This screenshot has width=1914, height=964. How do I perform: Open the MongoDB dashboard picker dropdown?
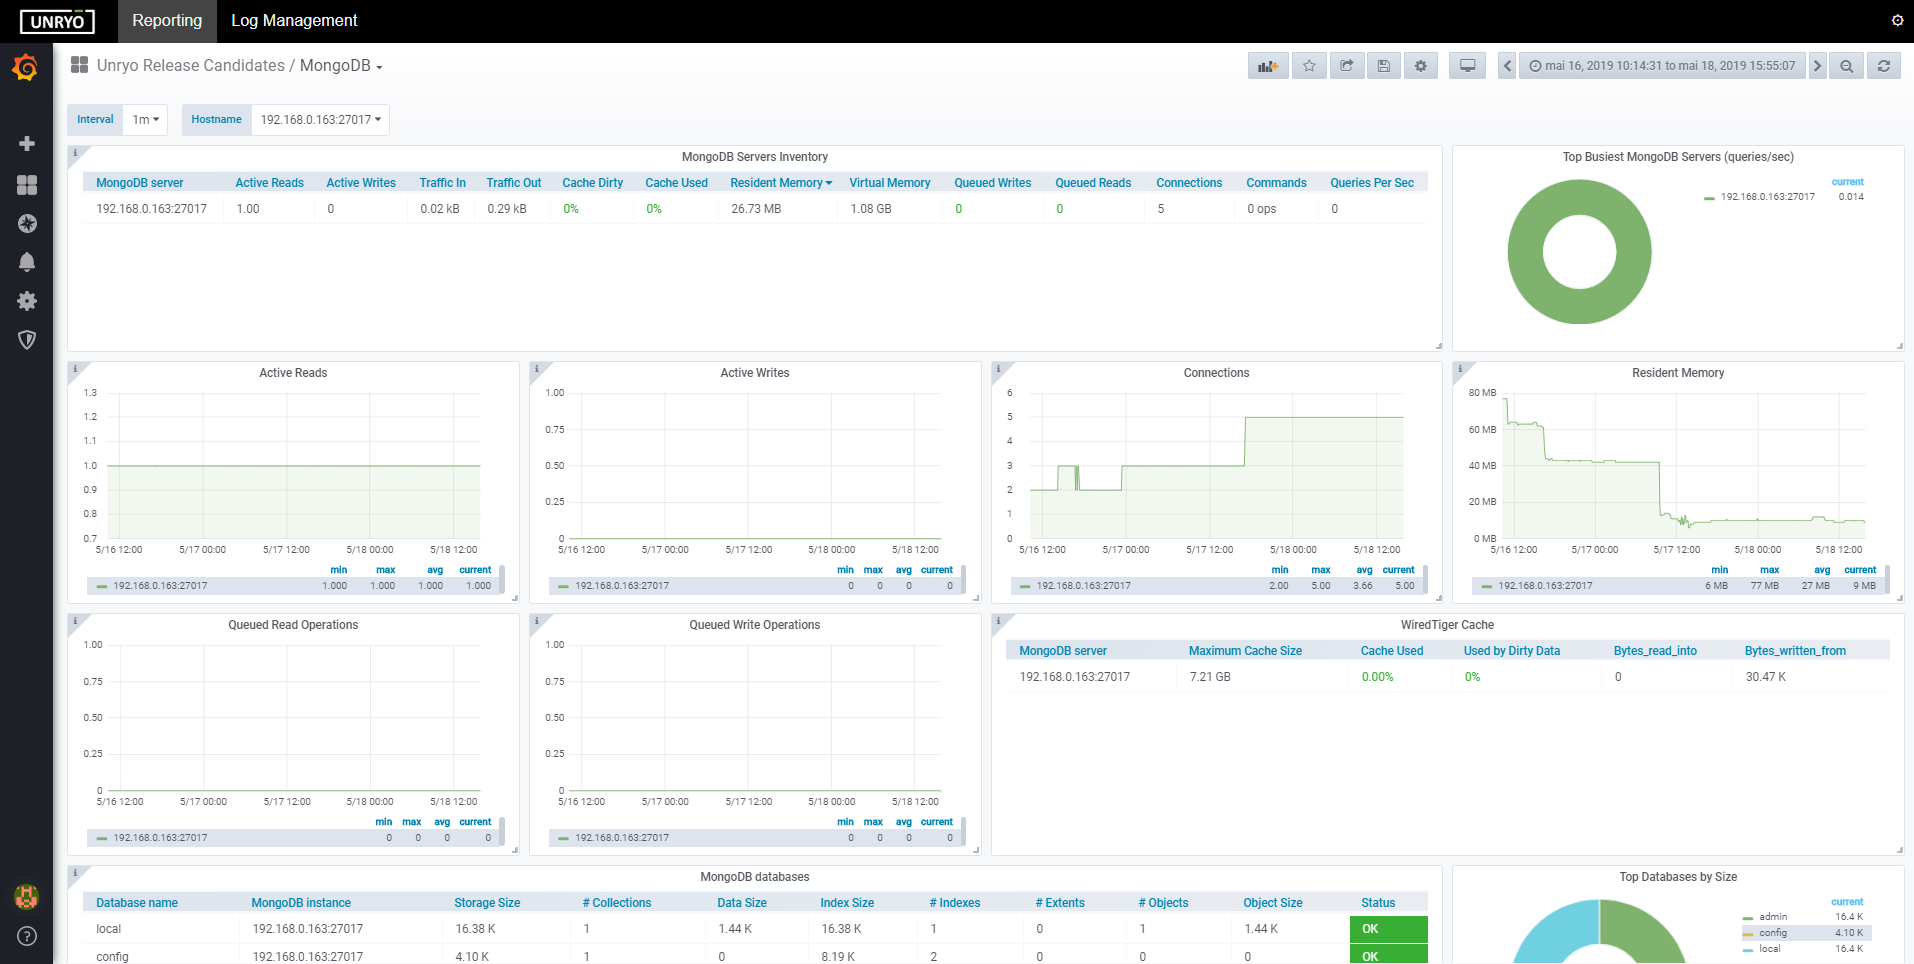click(341, 66)
